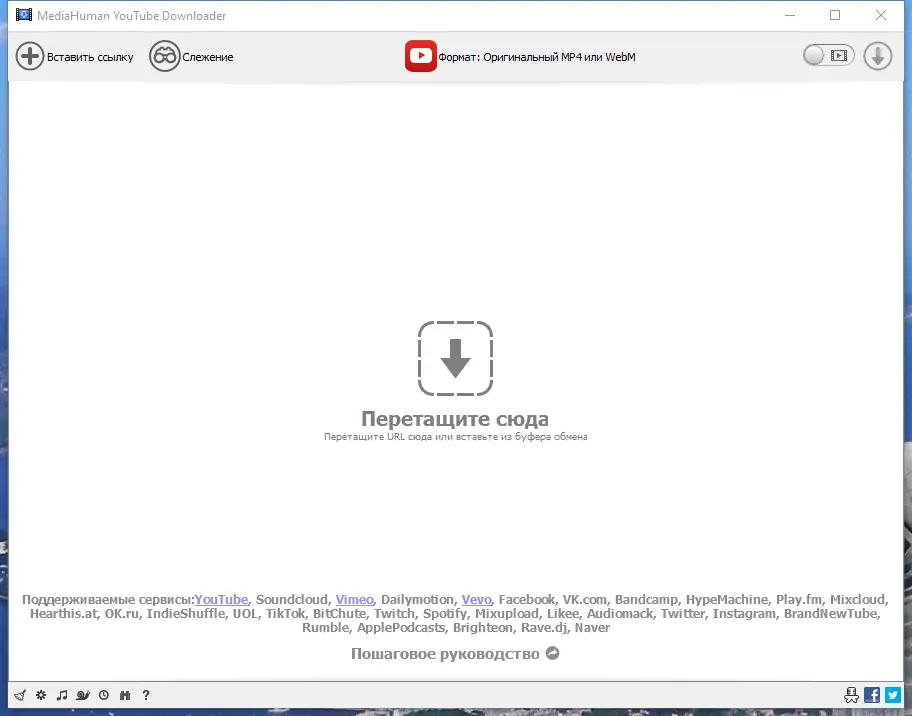Screen dimensions: 912x716
Task: Open the Vimeo supported service link
Action: [x=354, y=599]
